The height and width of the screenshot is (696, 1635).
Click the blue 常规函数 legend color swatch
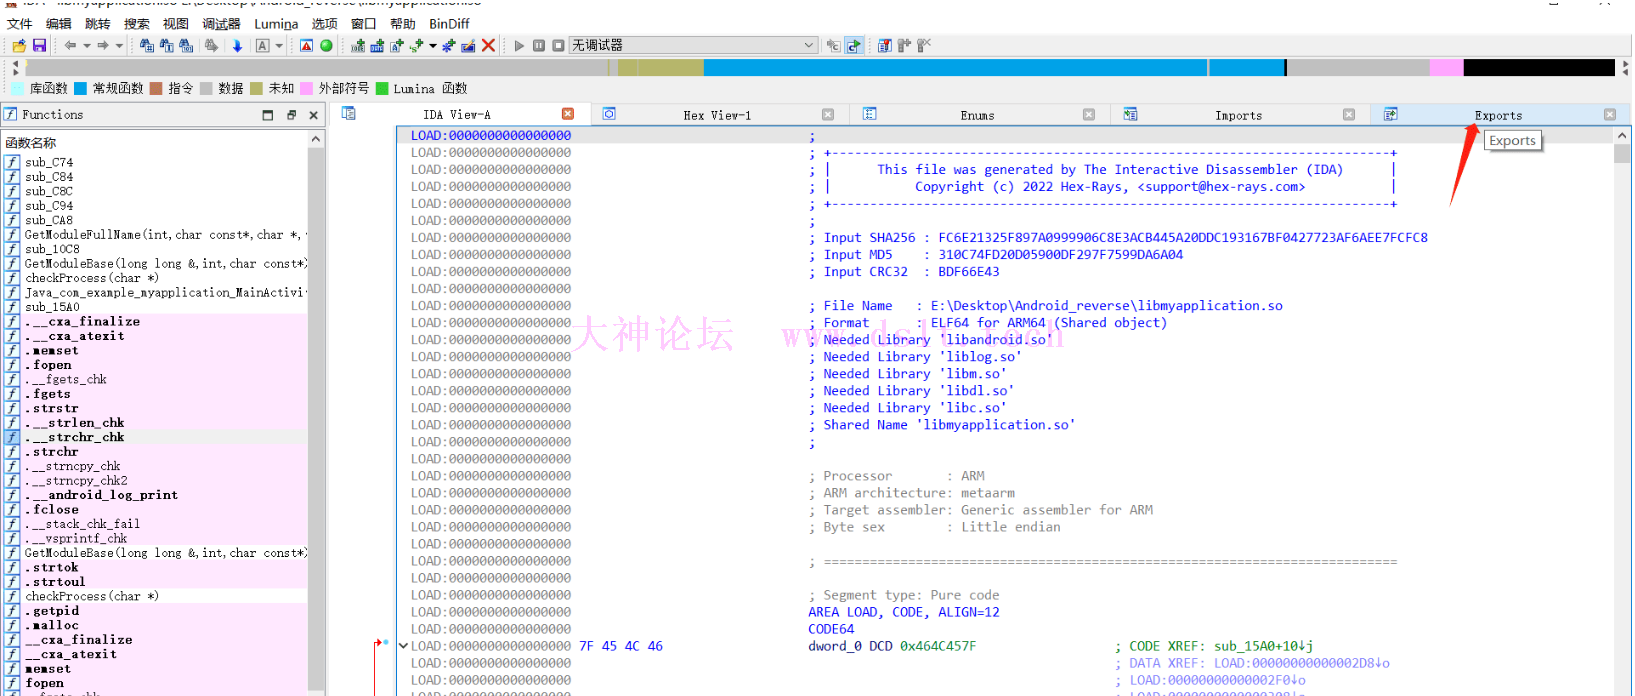click(81, 89)
